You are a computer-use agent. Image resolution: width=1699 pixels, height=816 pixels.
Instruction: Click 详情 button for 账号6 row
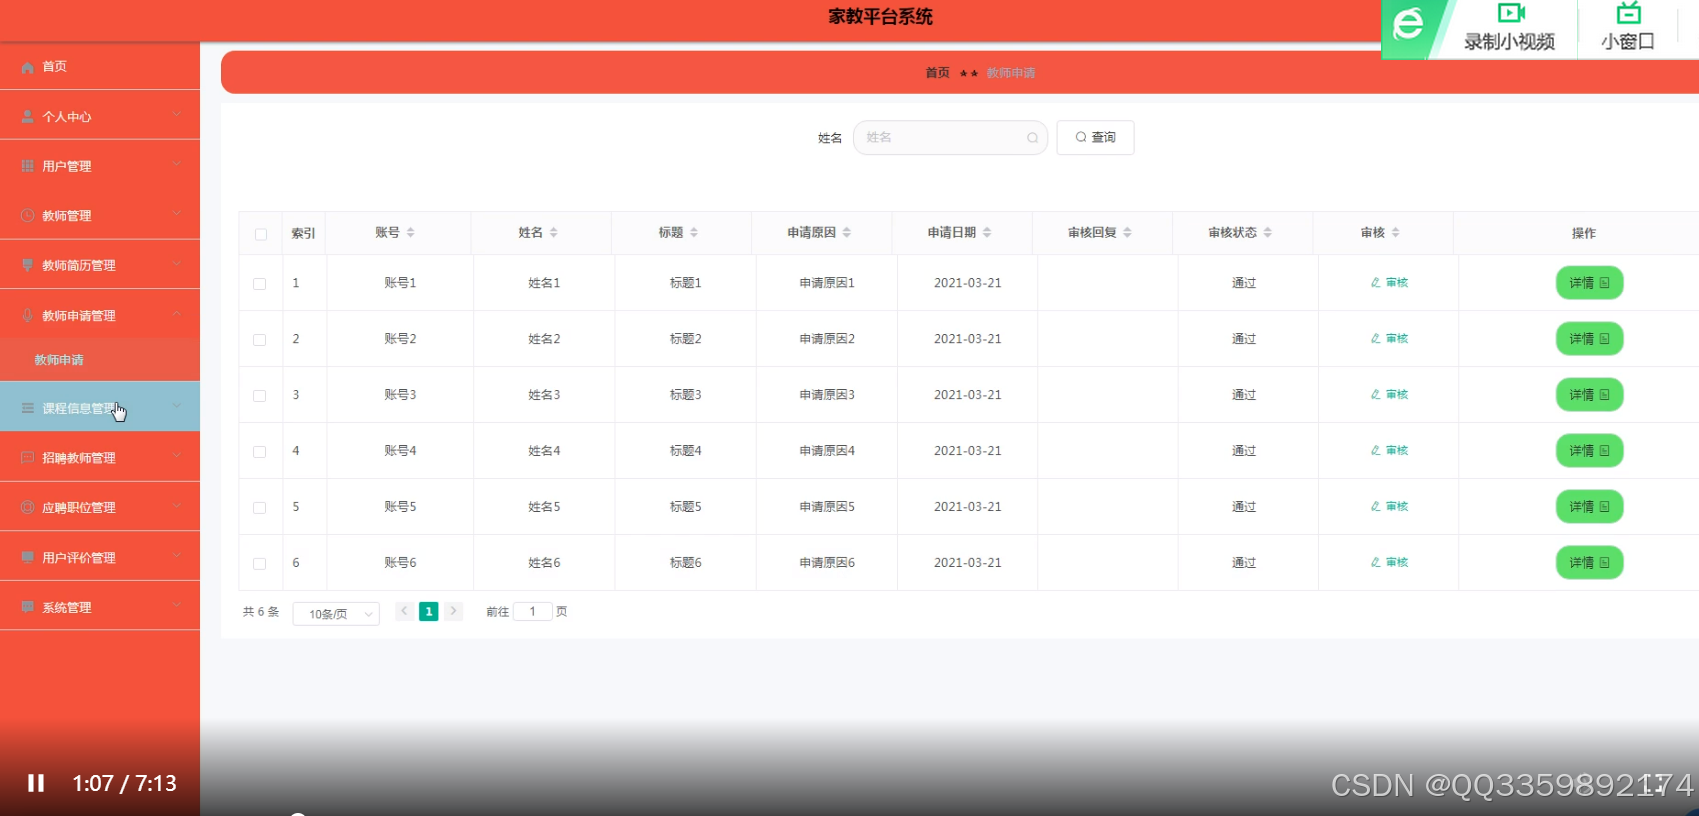1589,563
